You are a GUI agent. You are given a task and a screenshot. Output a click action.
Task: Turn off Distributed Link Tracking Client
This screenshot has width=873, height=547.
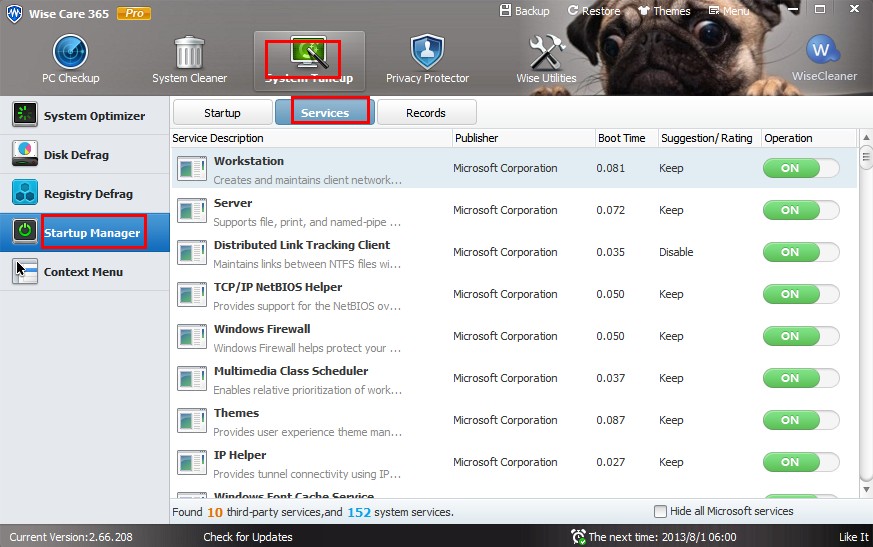pos(801,252)
